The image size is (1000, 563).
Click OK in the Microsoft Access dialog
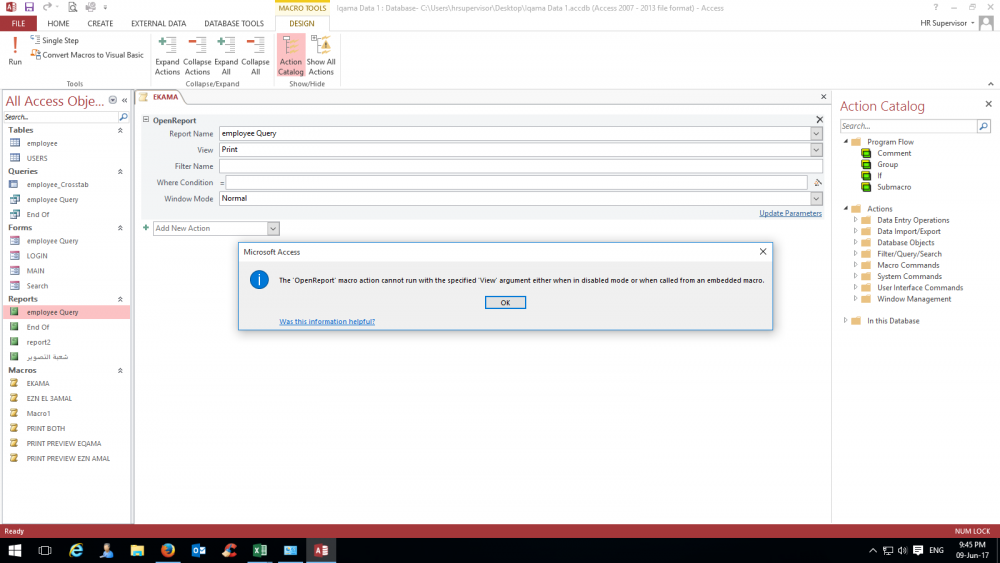[505, 302]
